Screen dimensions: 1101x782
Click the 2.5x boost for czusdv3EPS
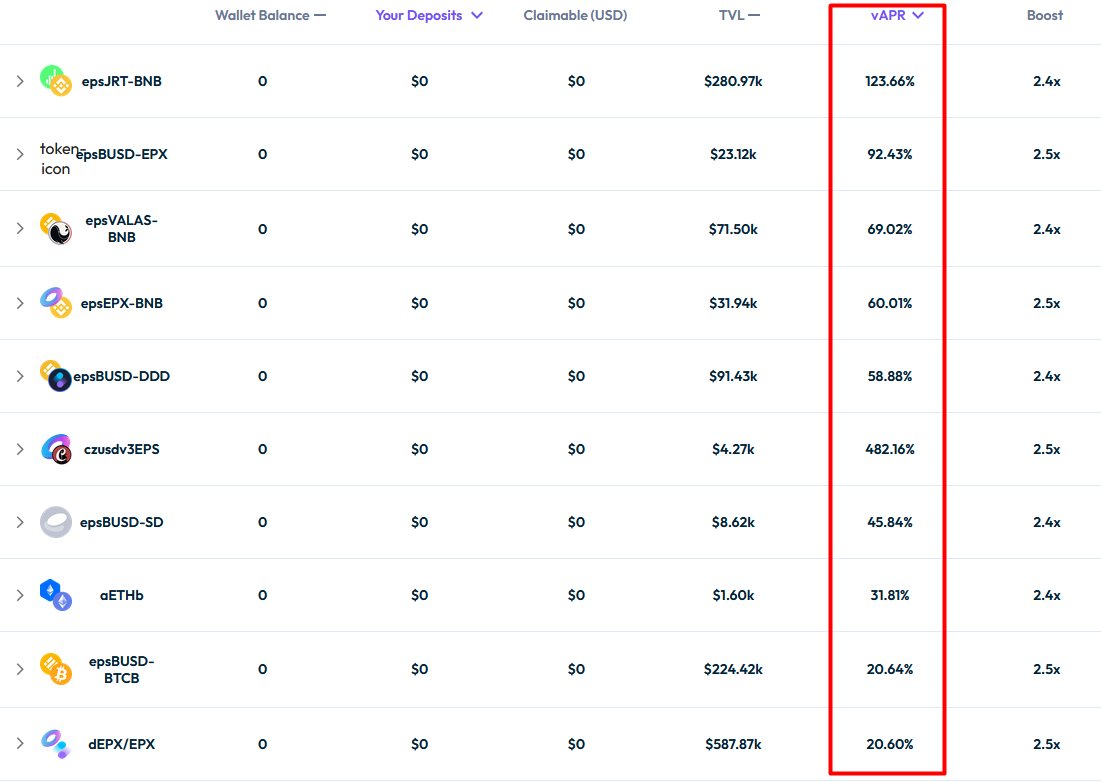pyautogui.click(x=1046, y=449)
